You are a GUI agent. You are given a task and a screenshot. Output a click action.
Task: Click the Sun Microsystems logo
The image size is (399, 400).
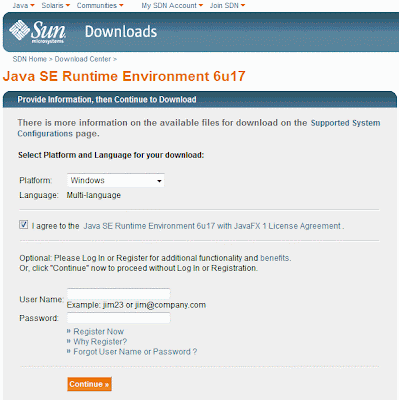37,32
